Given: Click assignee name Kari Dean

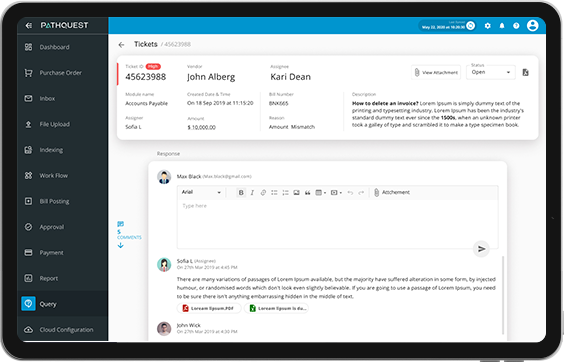Looking at the screenshot, I should pos(291,77).
